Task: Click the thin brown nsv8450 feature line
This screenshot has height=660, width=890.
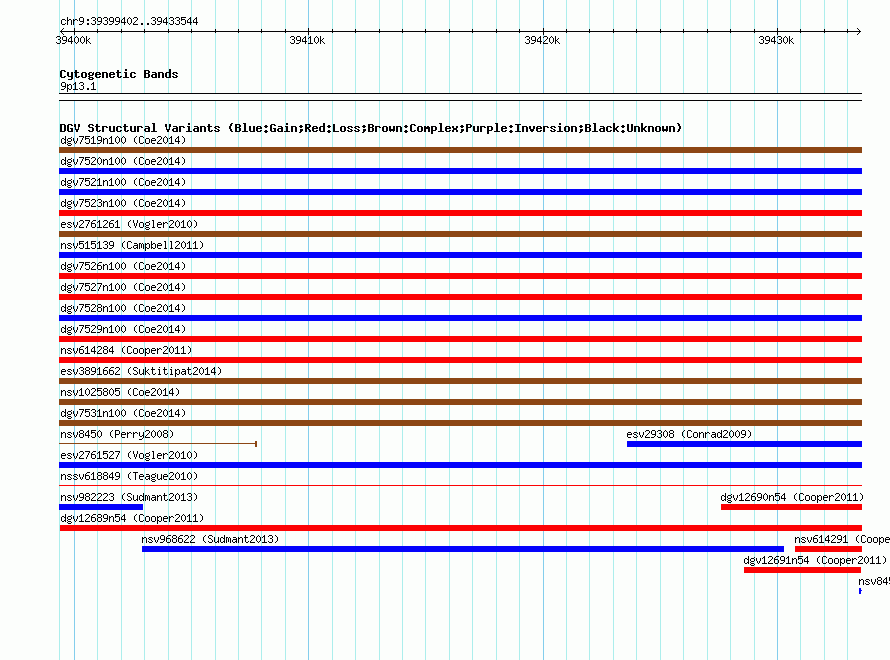Action: click(x=158, y=444)
